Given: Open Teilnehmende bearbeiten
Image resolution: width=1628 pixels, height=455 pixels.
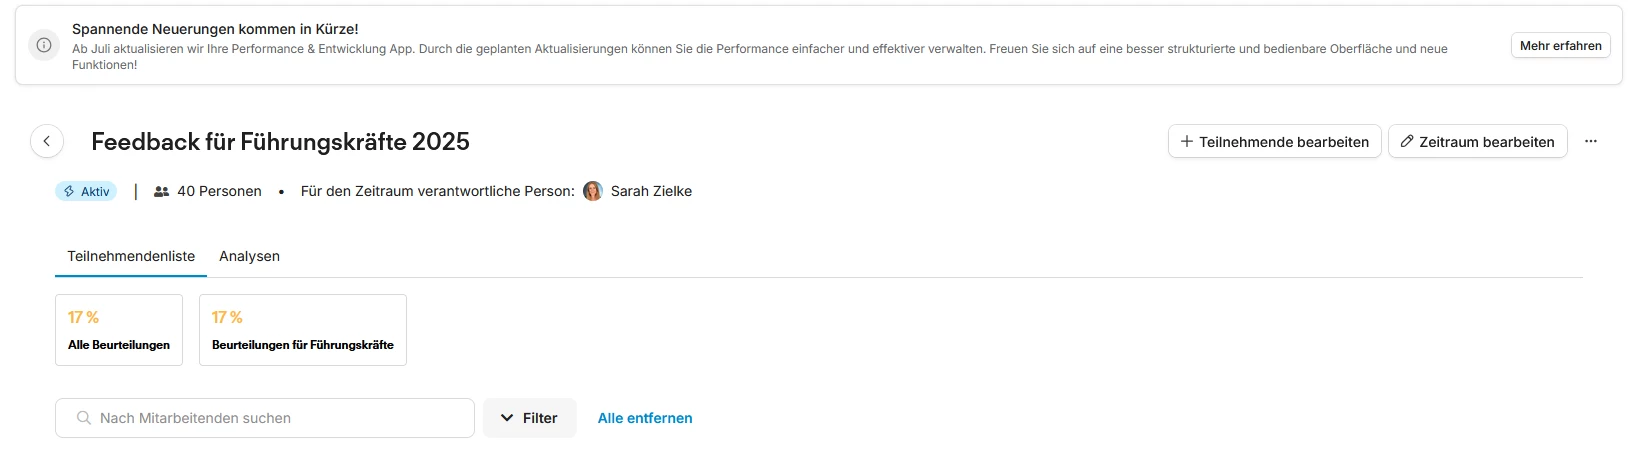Looking at the screenshot, I should pos(1274,142).
